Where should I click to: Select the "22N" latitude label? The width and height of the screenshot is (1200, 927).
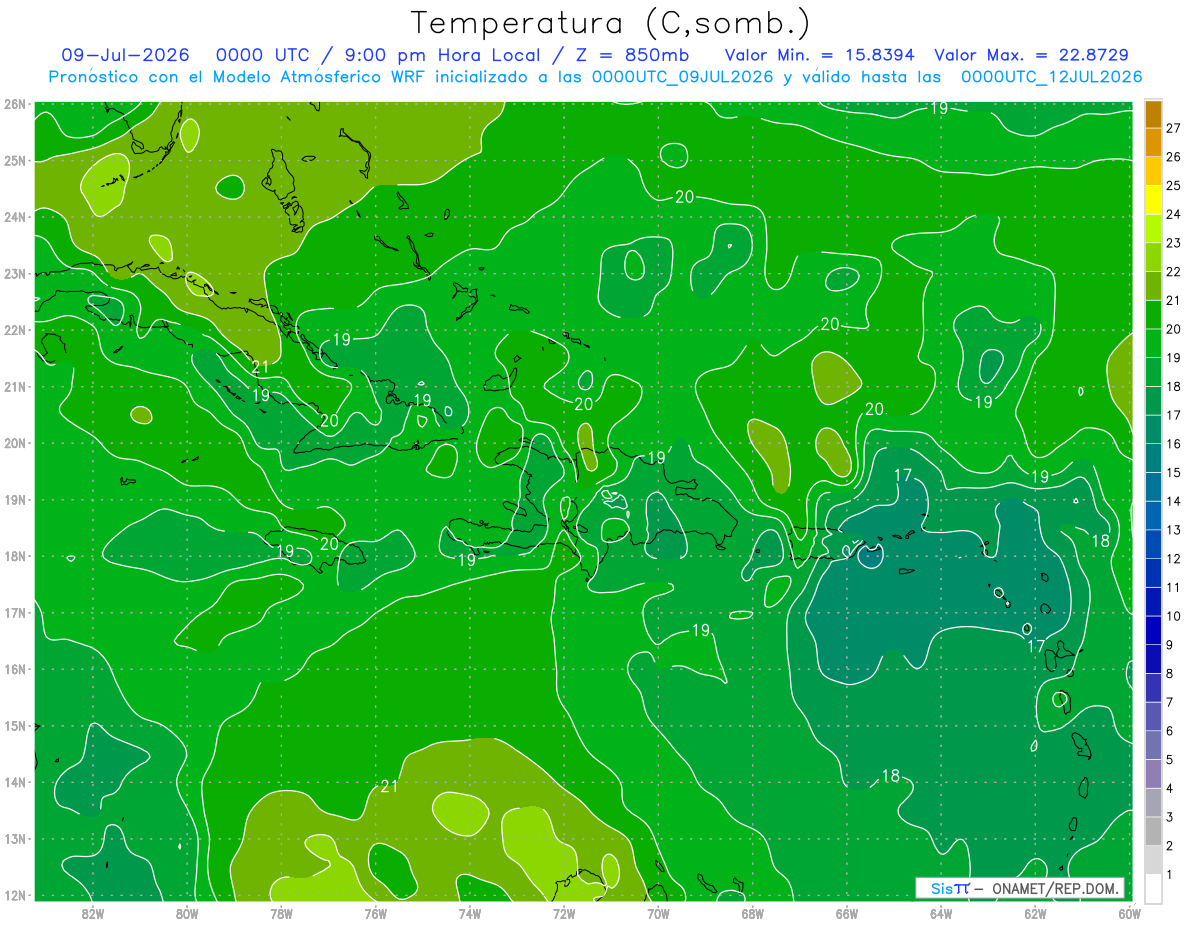click(14, 330)
